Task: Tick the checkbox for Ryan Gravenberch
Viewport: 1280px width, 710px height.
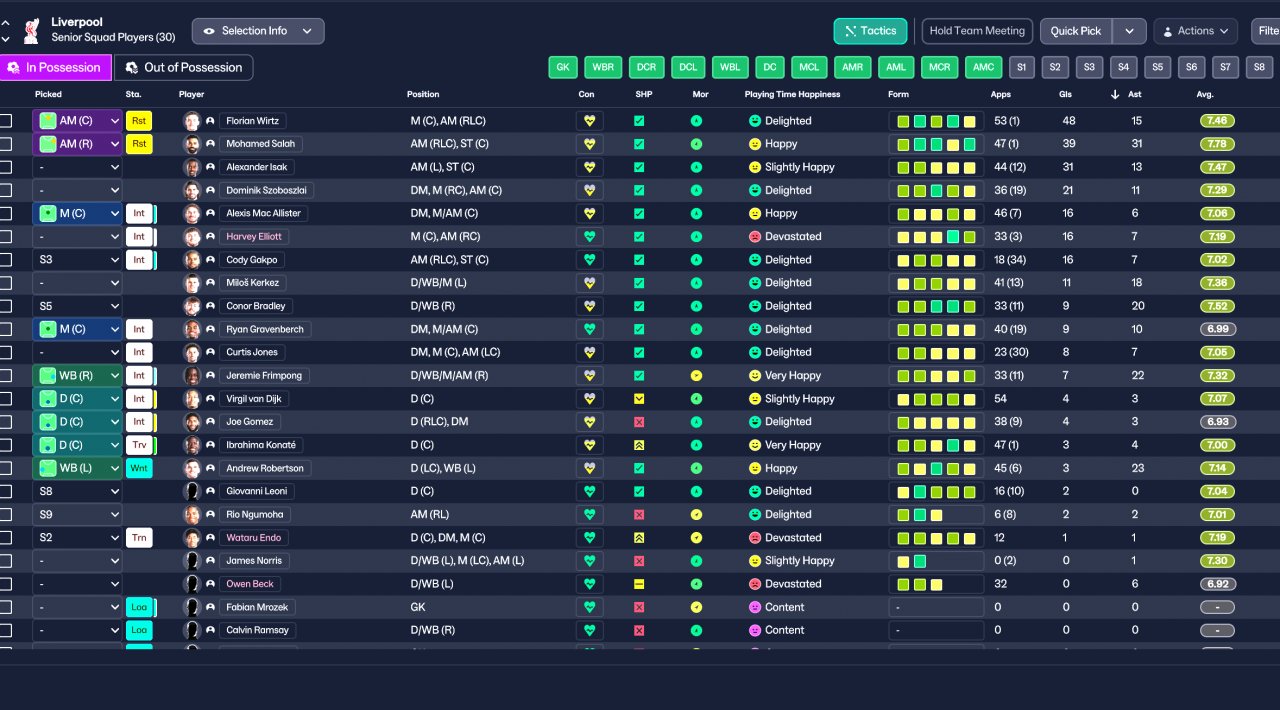Action: tap(6, 329)
